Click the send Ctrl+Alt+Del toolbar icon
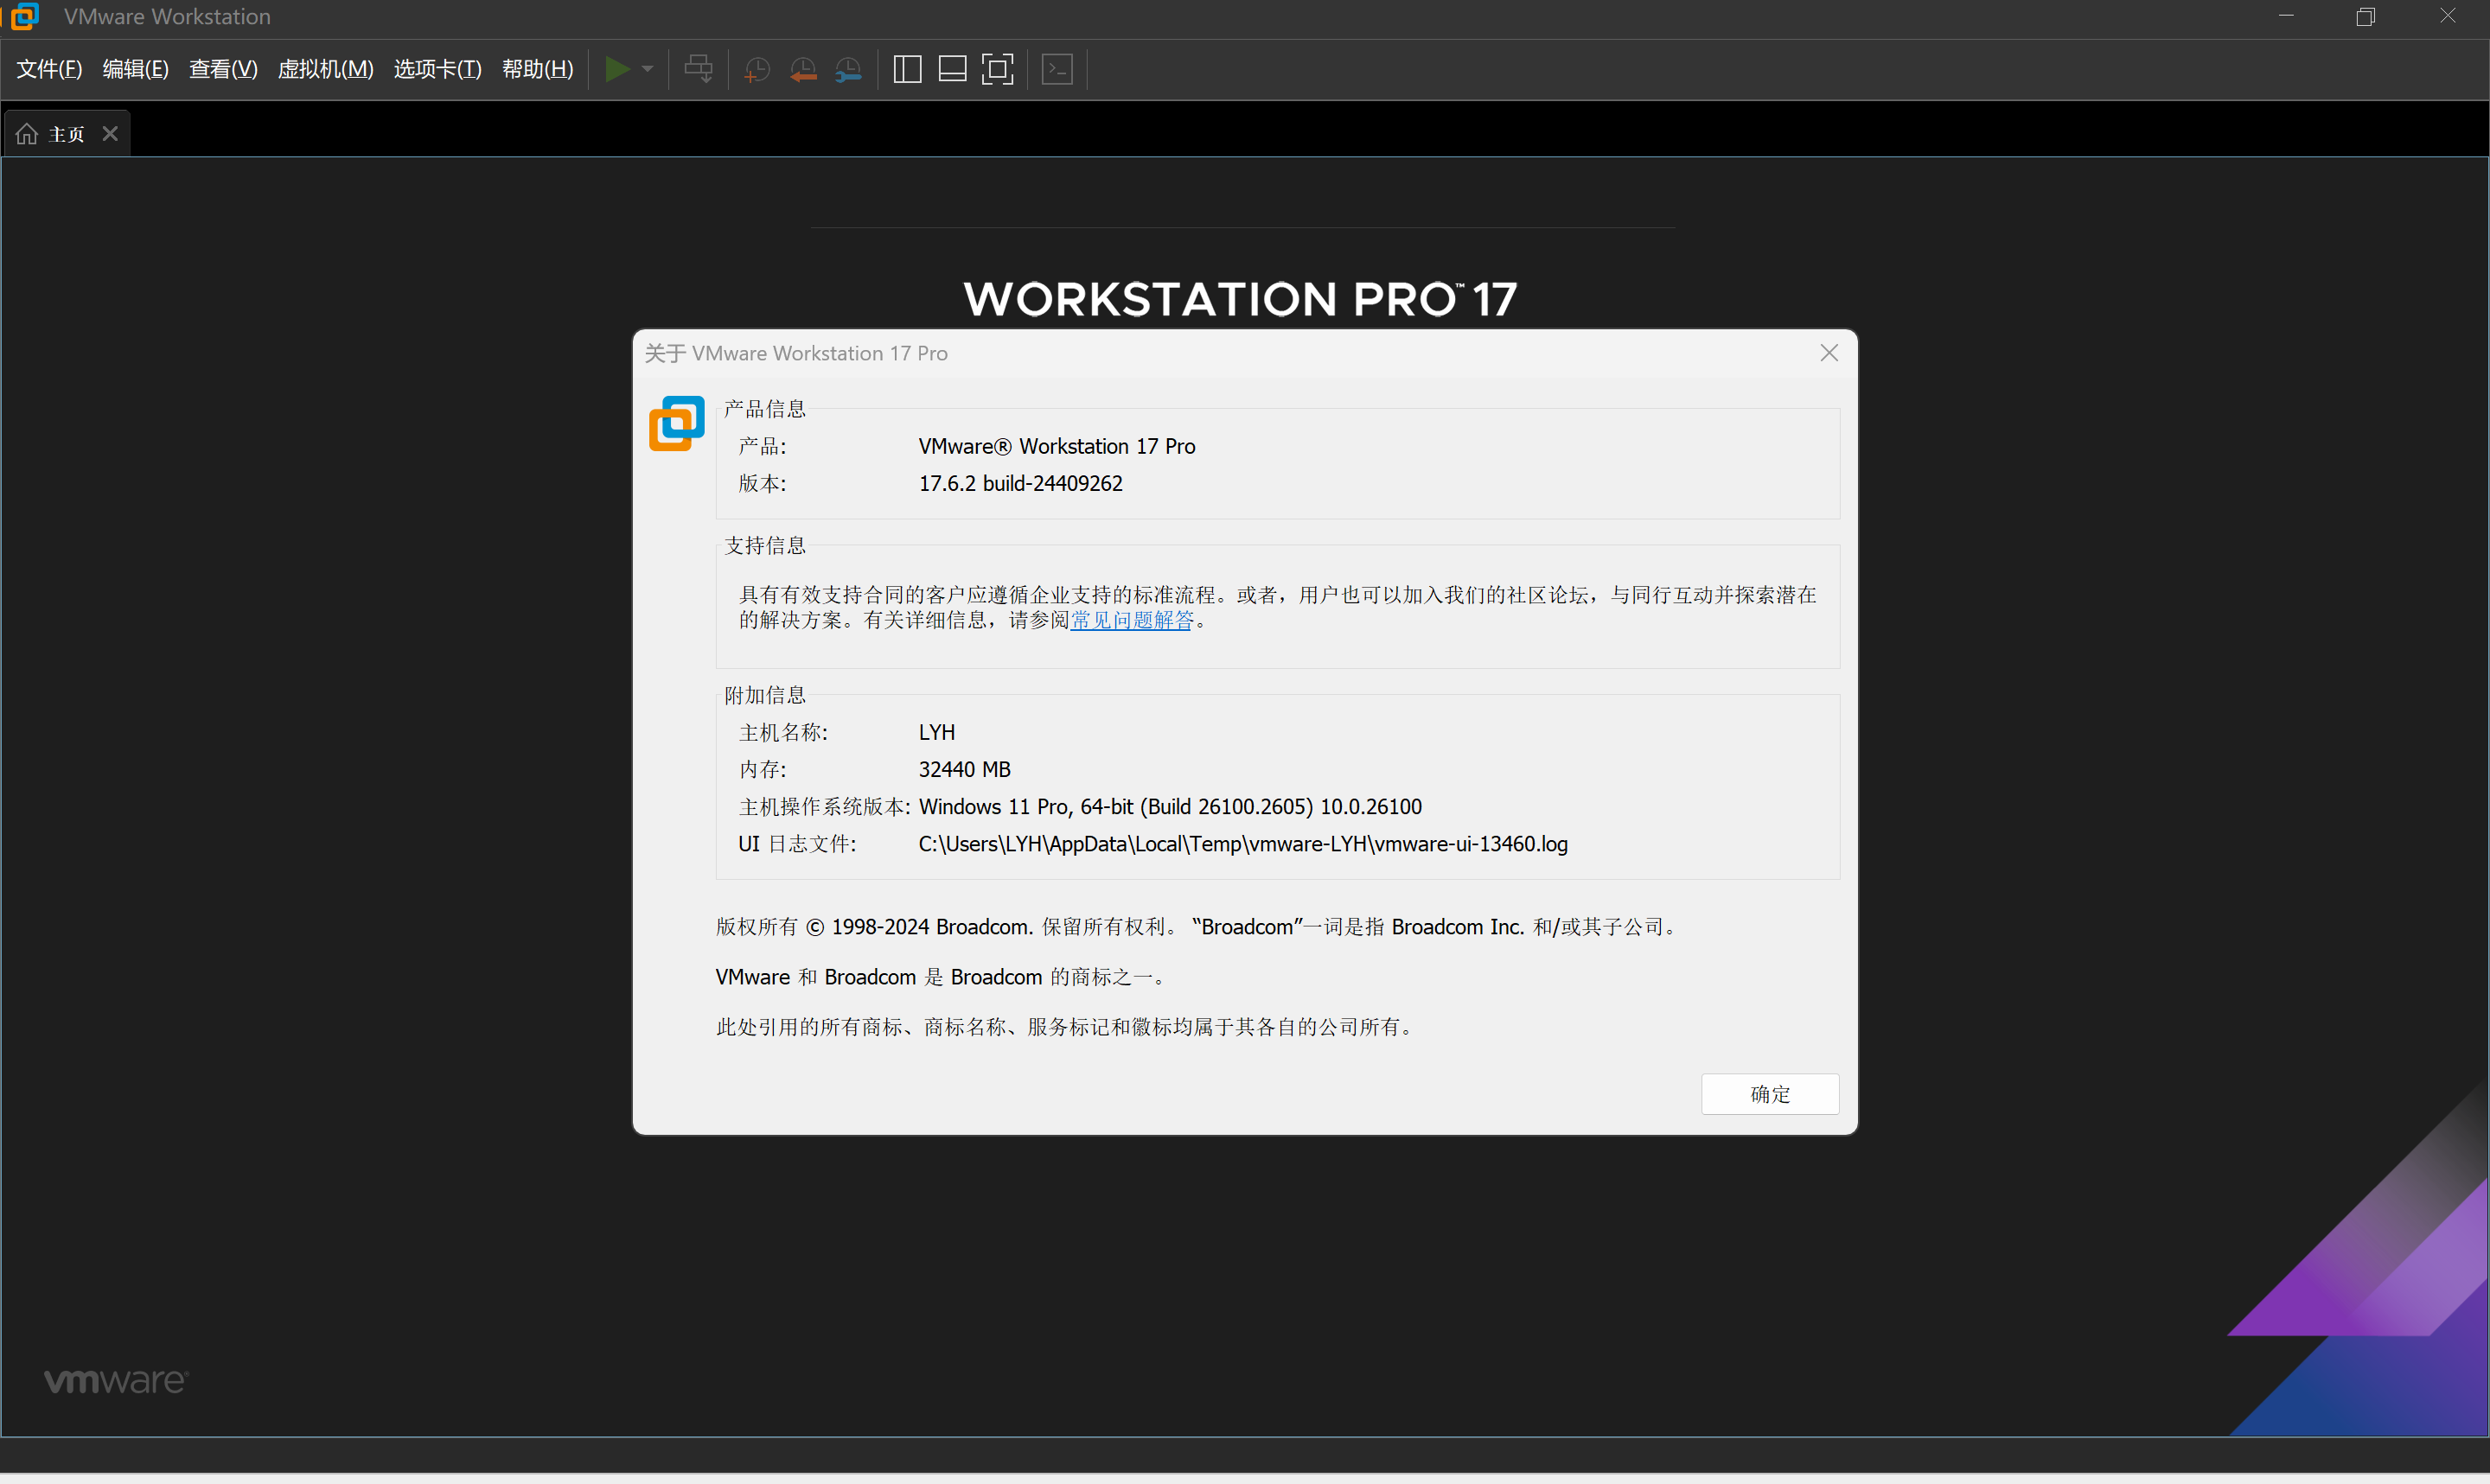Image resolution: width=2490 pixels, height=1484 pixels. 698,69
